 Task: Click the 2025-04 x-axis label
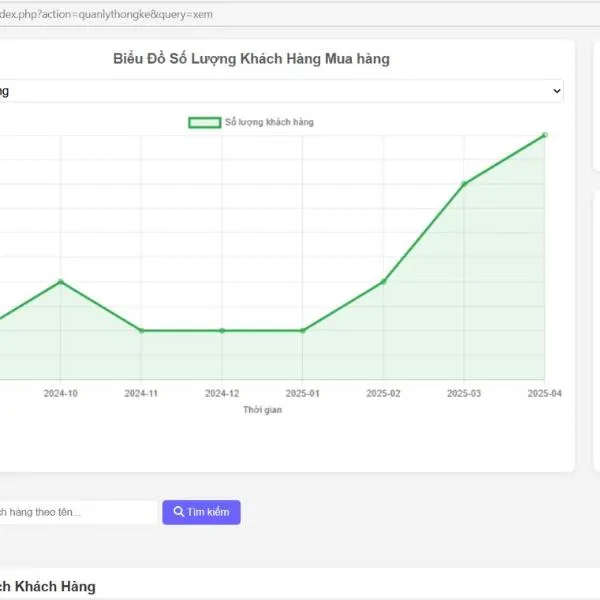point(544,394)
